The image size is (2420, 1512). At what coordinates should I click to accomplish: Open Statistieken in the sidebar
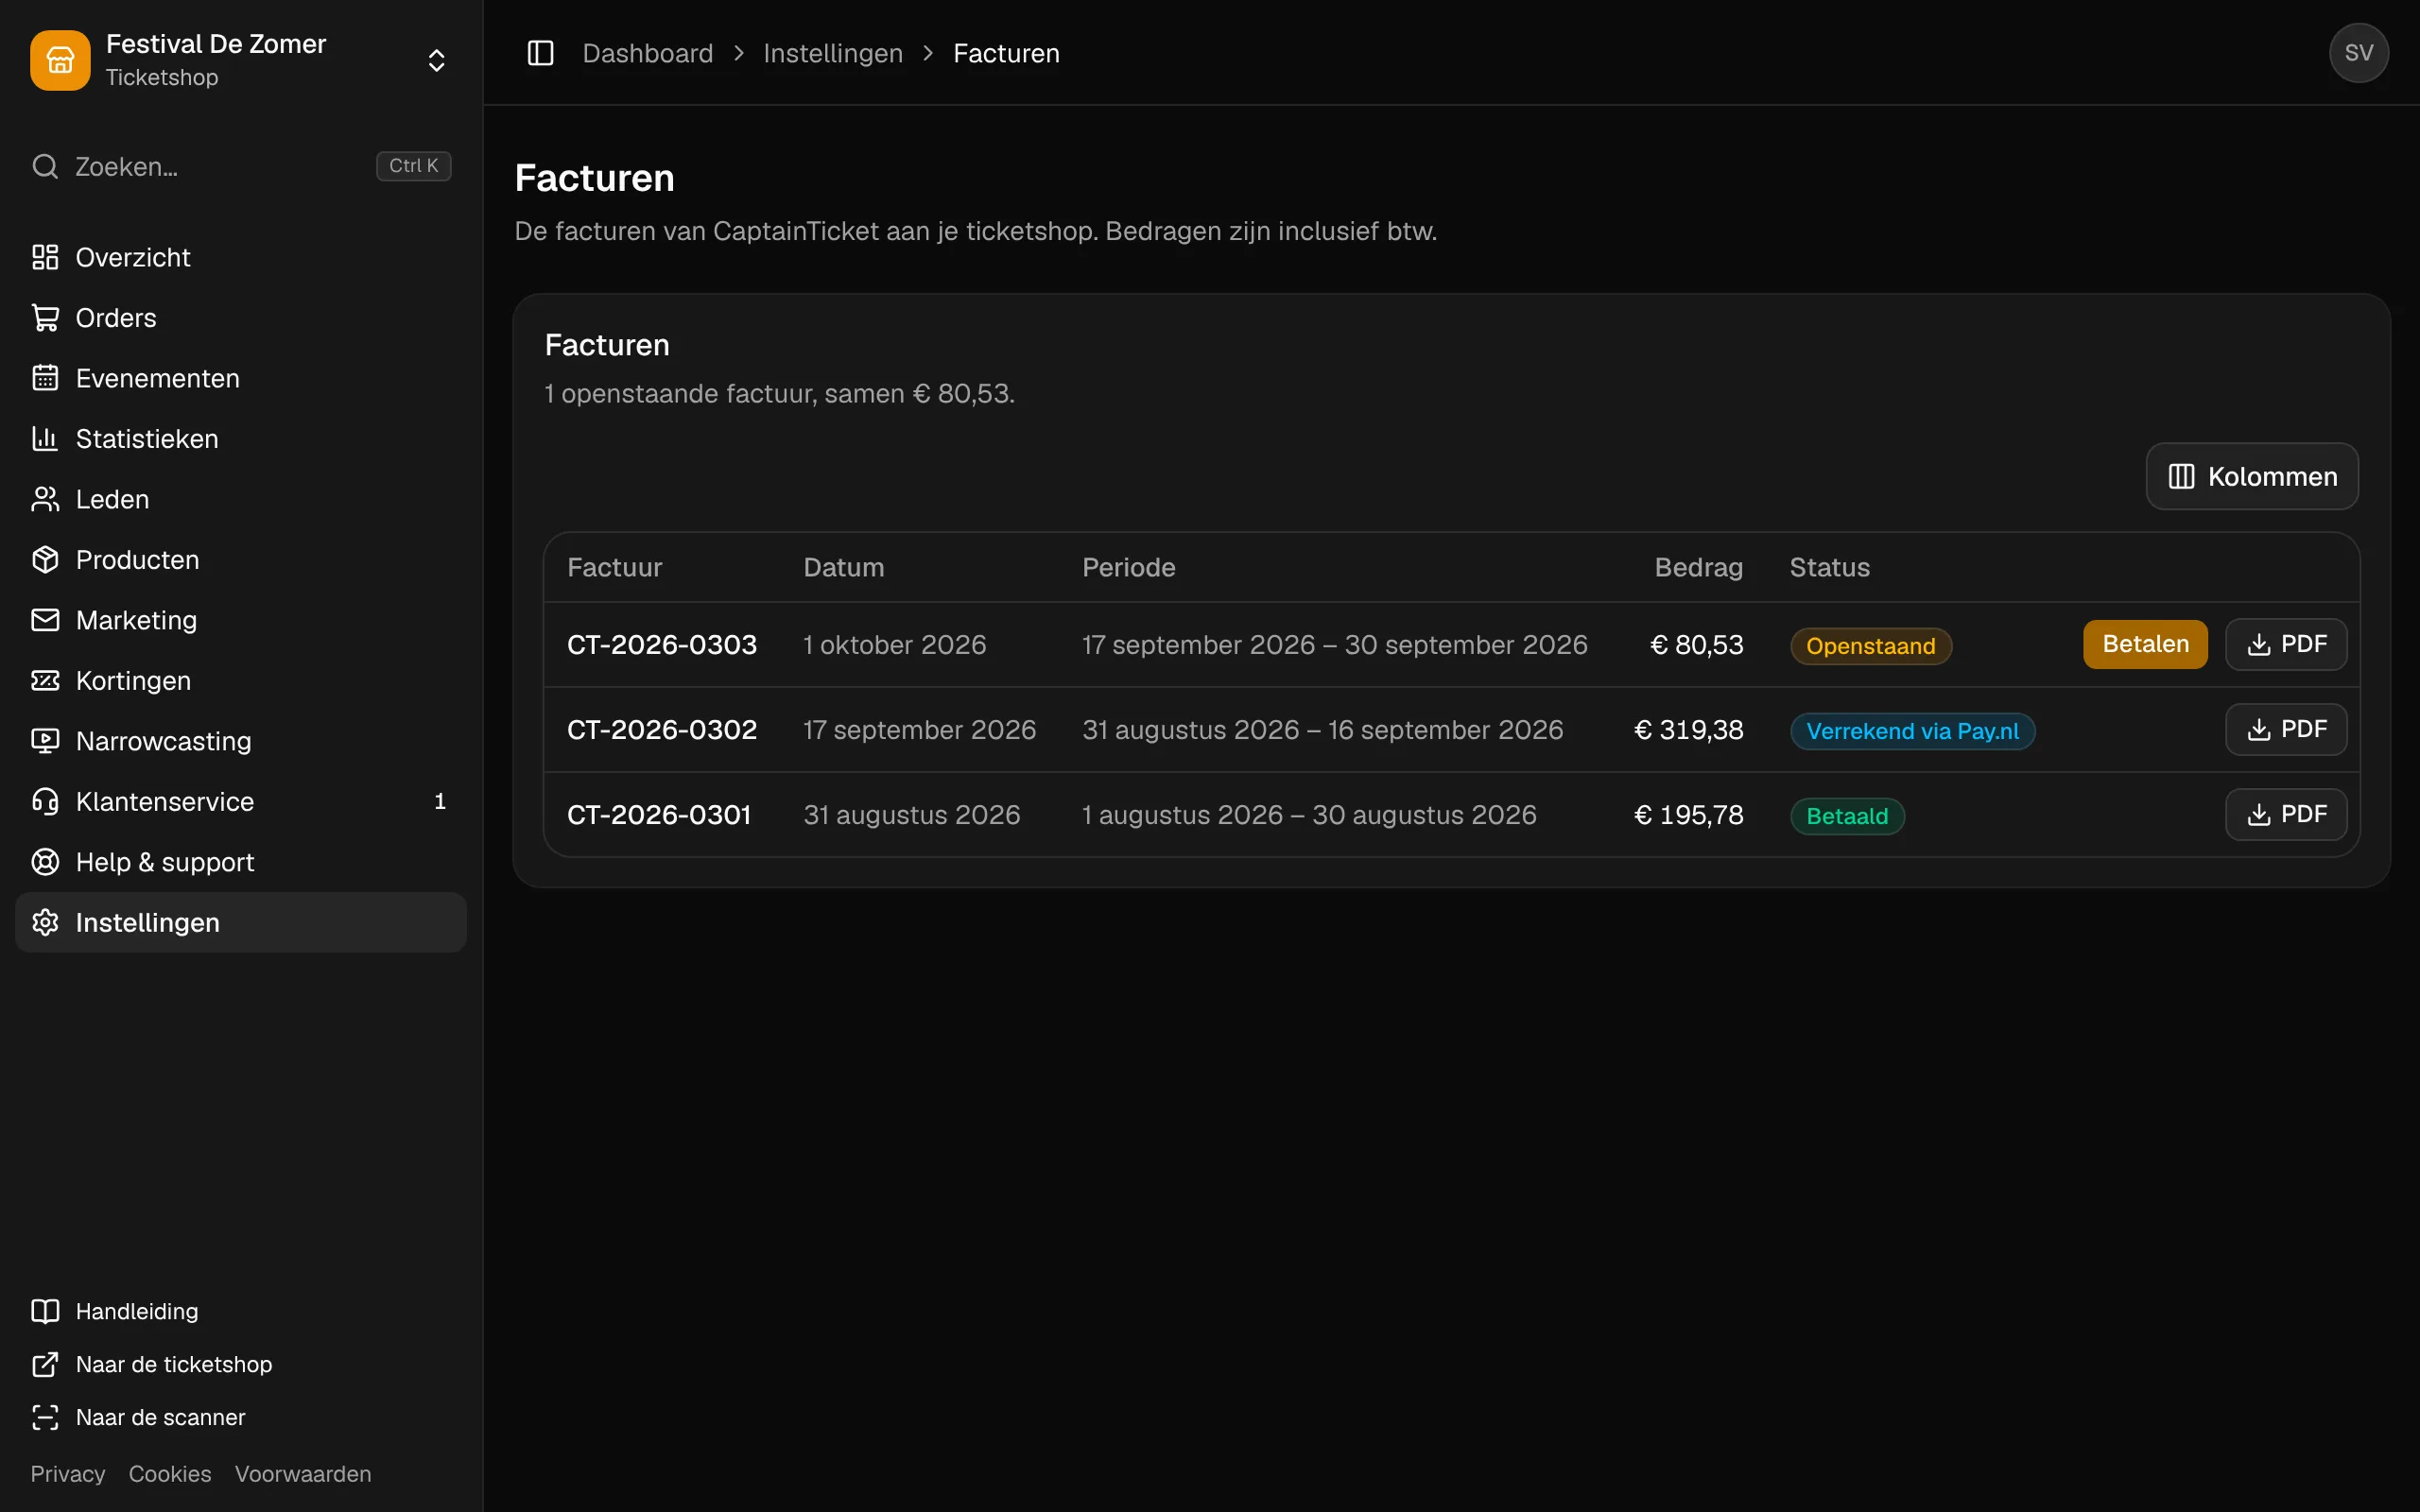(x=240, y=439)
